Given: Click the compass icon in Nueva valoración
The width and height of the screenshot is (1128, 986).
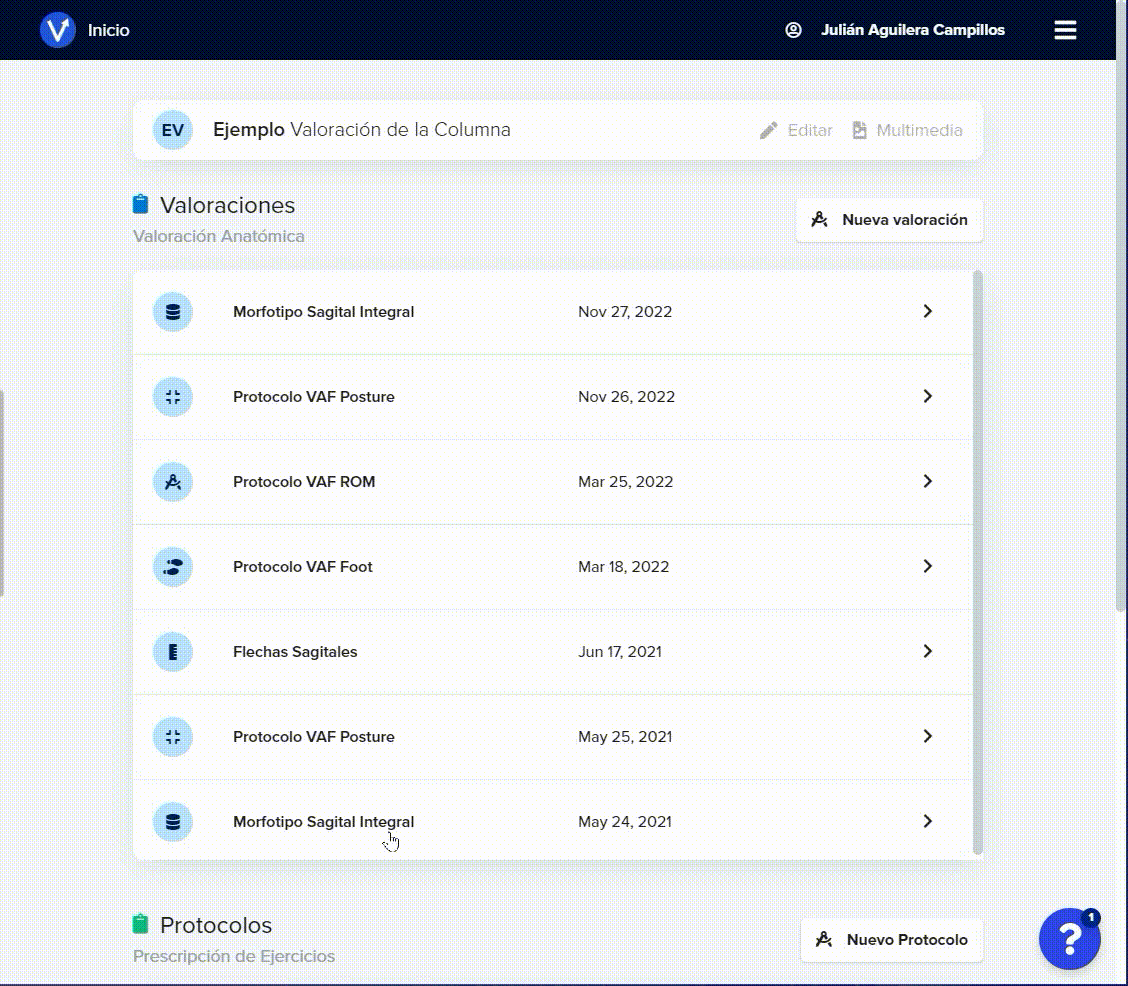Looking at the screenshot, I should point(819,220).
